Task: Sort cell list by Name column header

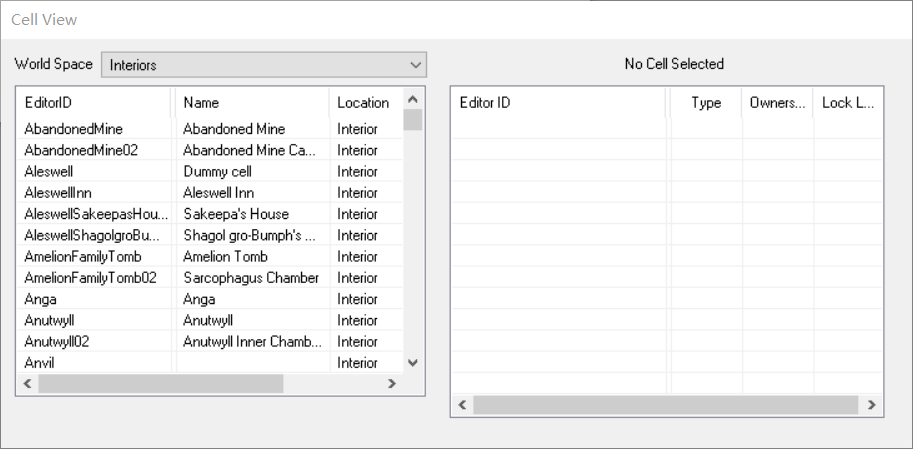Action: (x=252, y=102)
